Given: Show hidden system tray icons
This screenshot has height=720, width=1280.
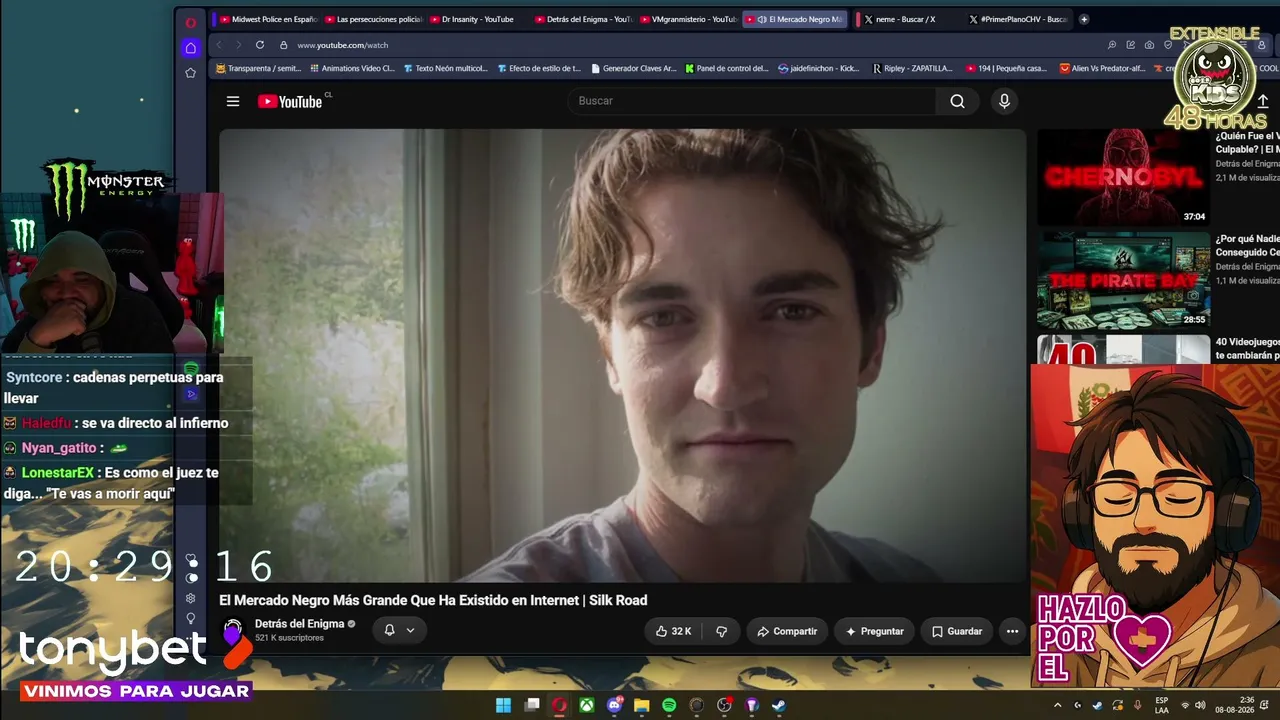Looking at the screenshot, I should (1058, 705).
